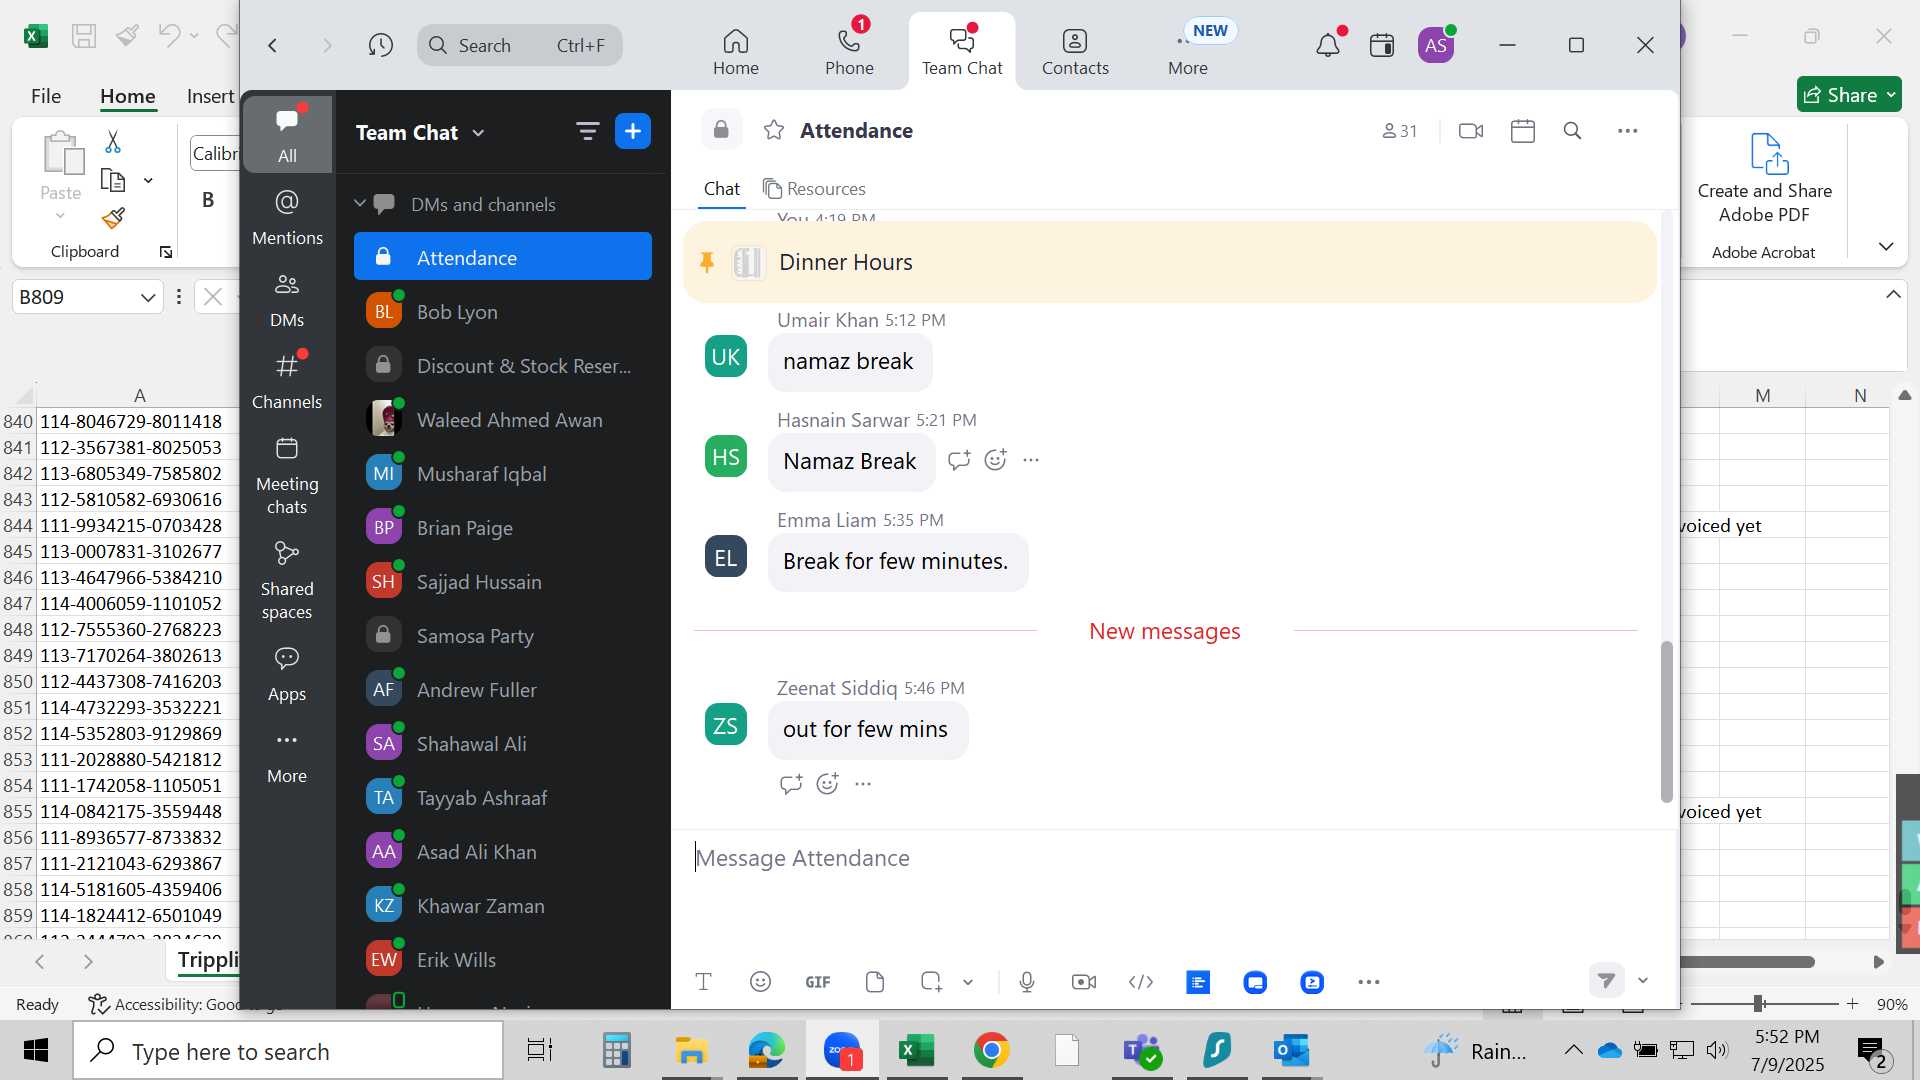The image size is (1920, 1080).
Task: Open the emoji picker
Action: pyautogui.click(x=760, y=982)
